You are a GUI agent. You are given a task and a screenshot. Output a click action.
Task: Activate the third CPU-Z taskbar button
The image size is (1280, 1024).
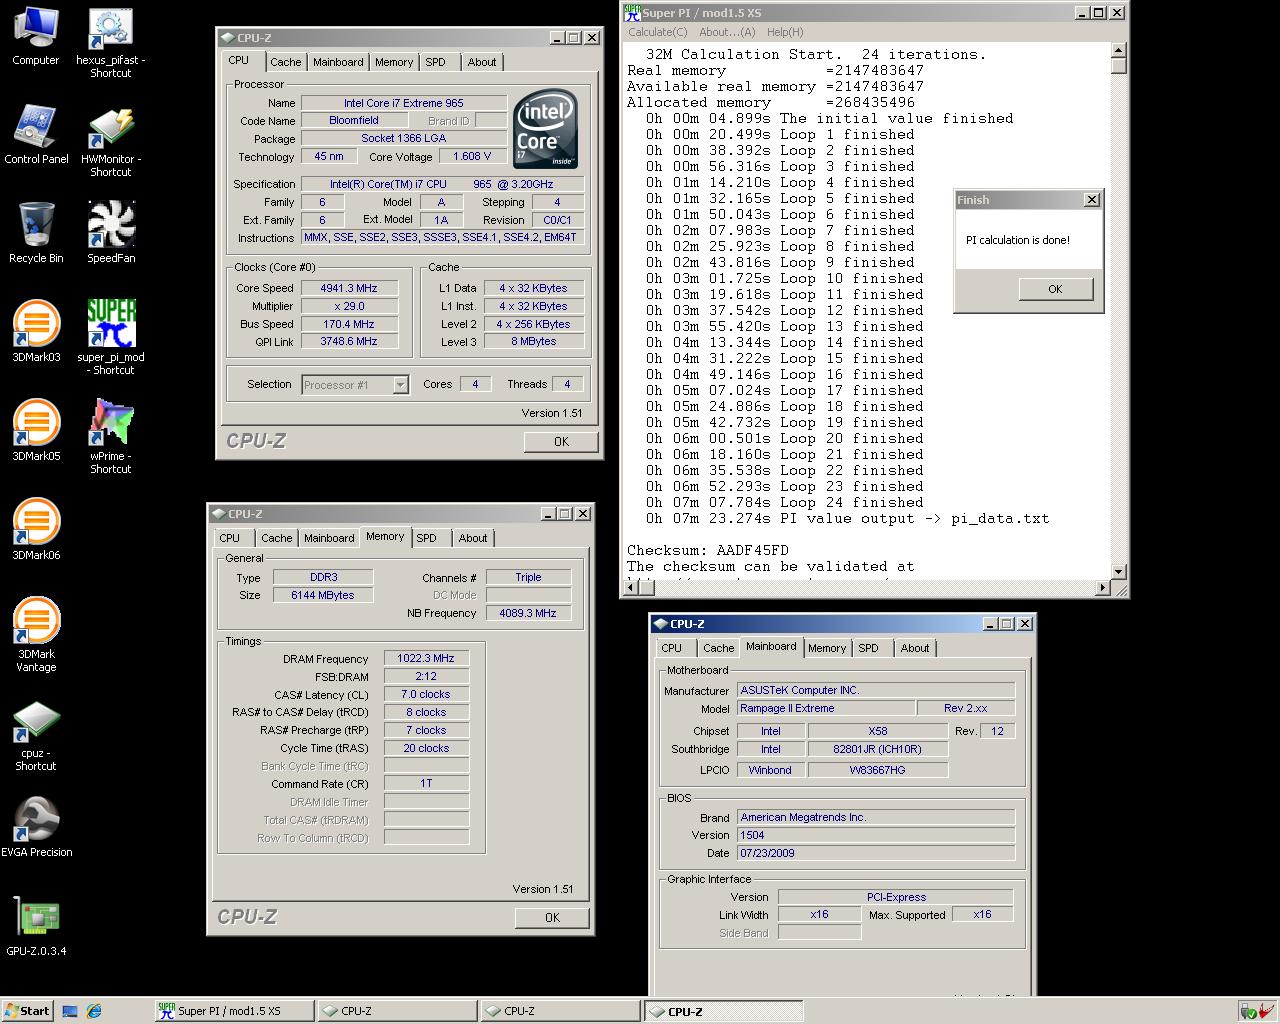(x=723, y=1011)
